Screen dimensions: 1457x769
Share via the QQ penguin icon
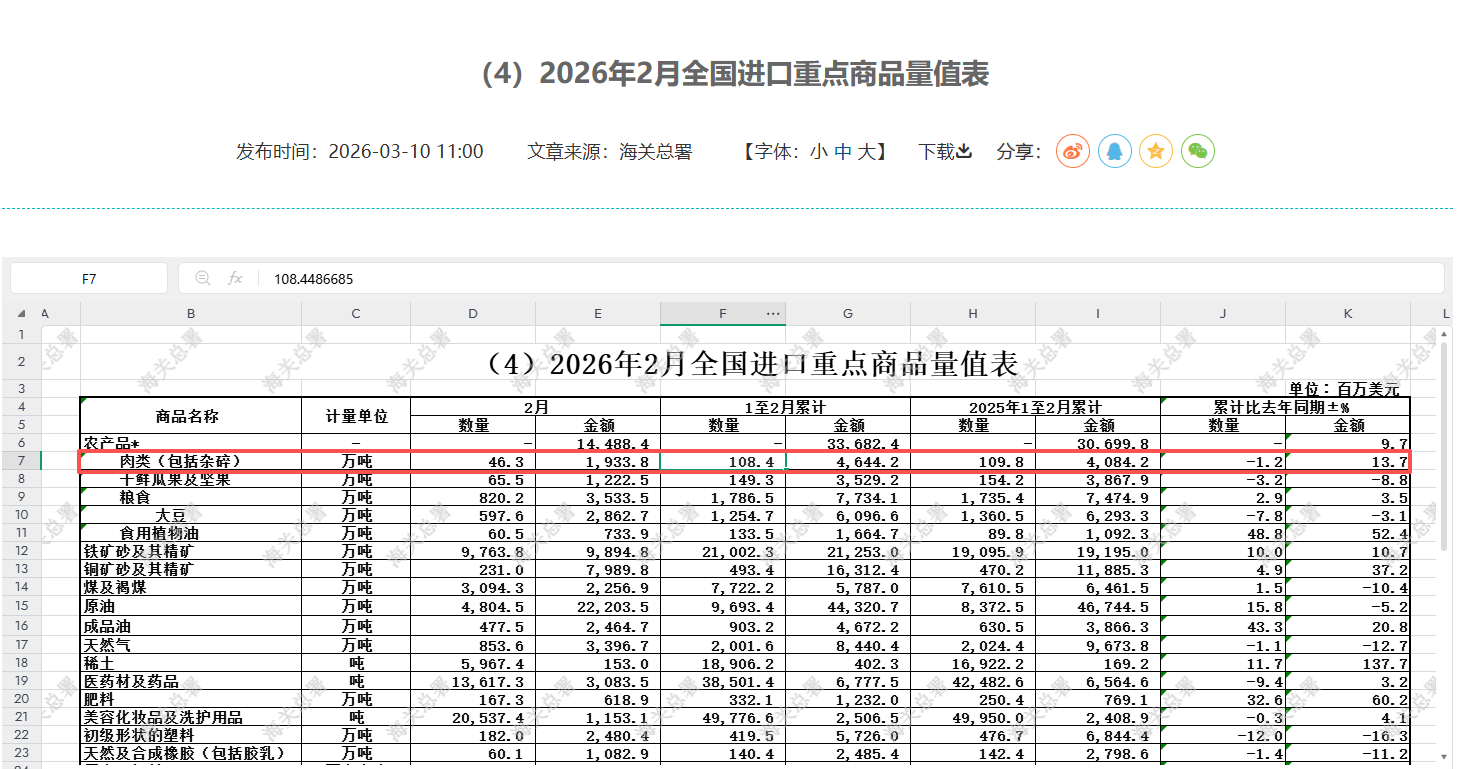pyautogui.click(x=1115, y=151)
